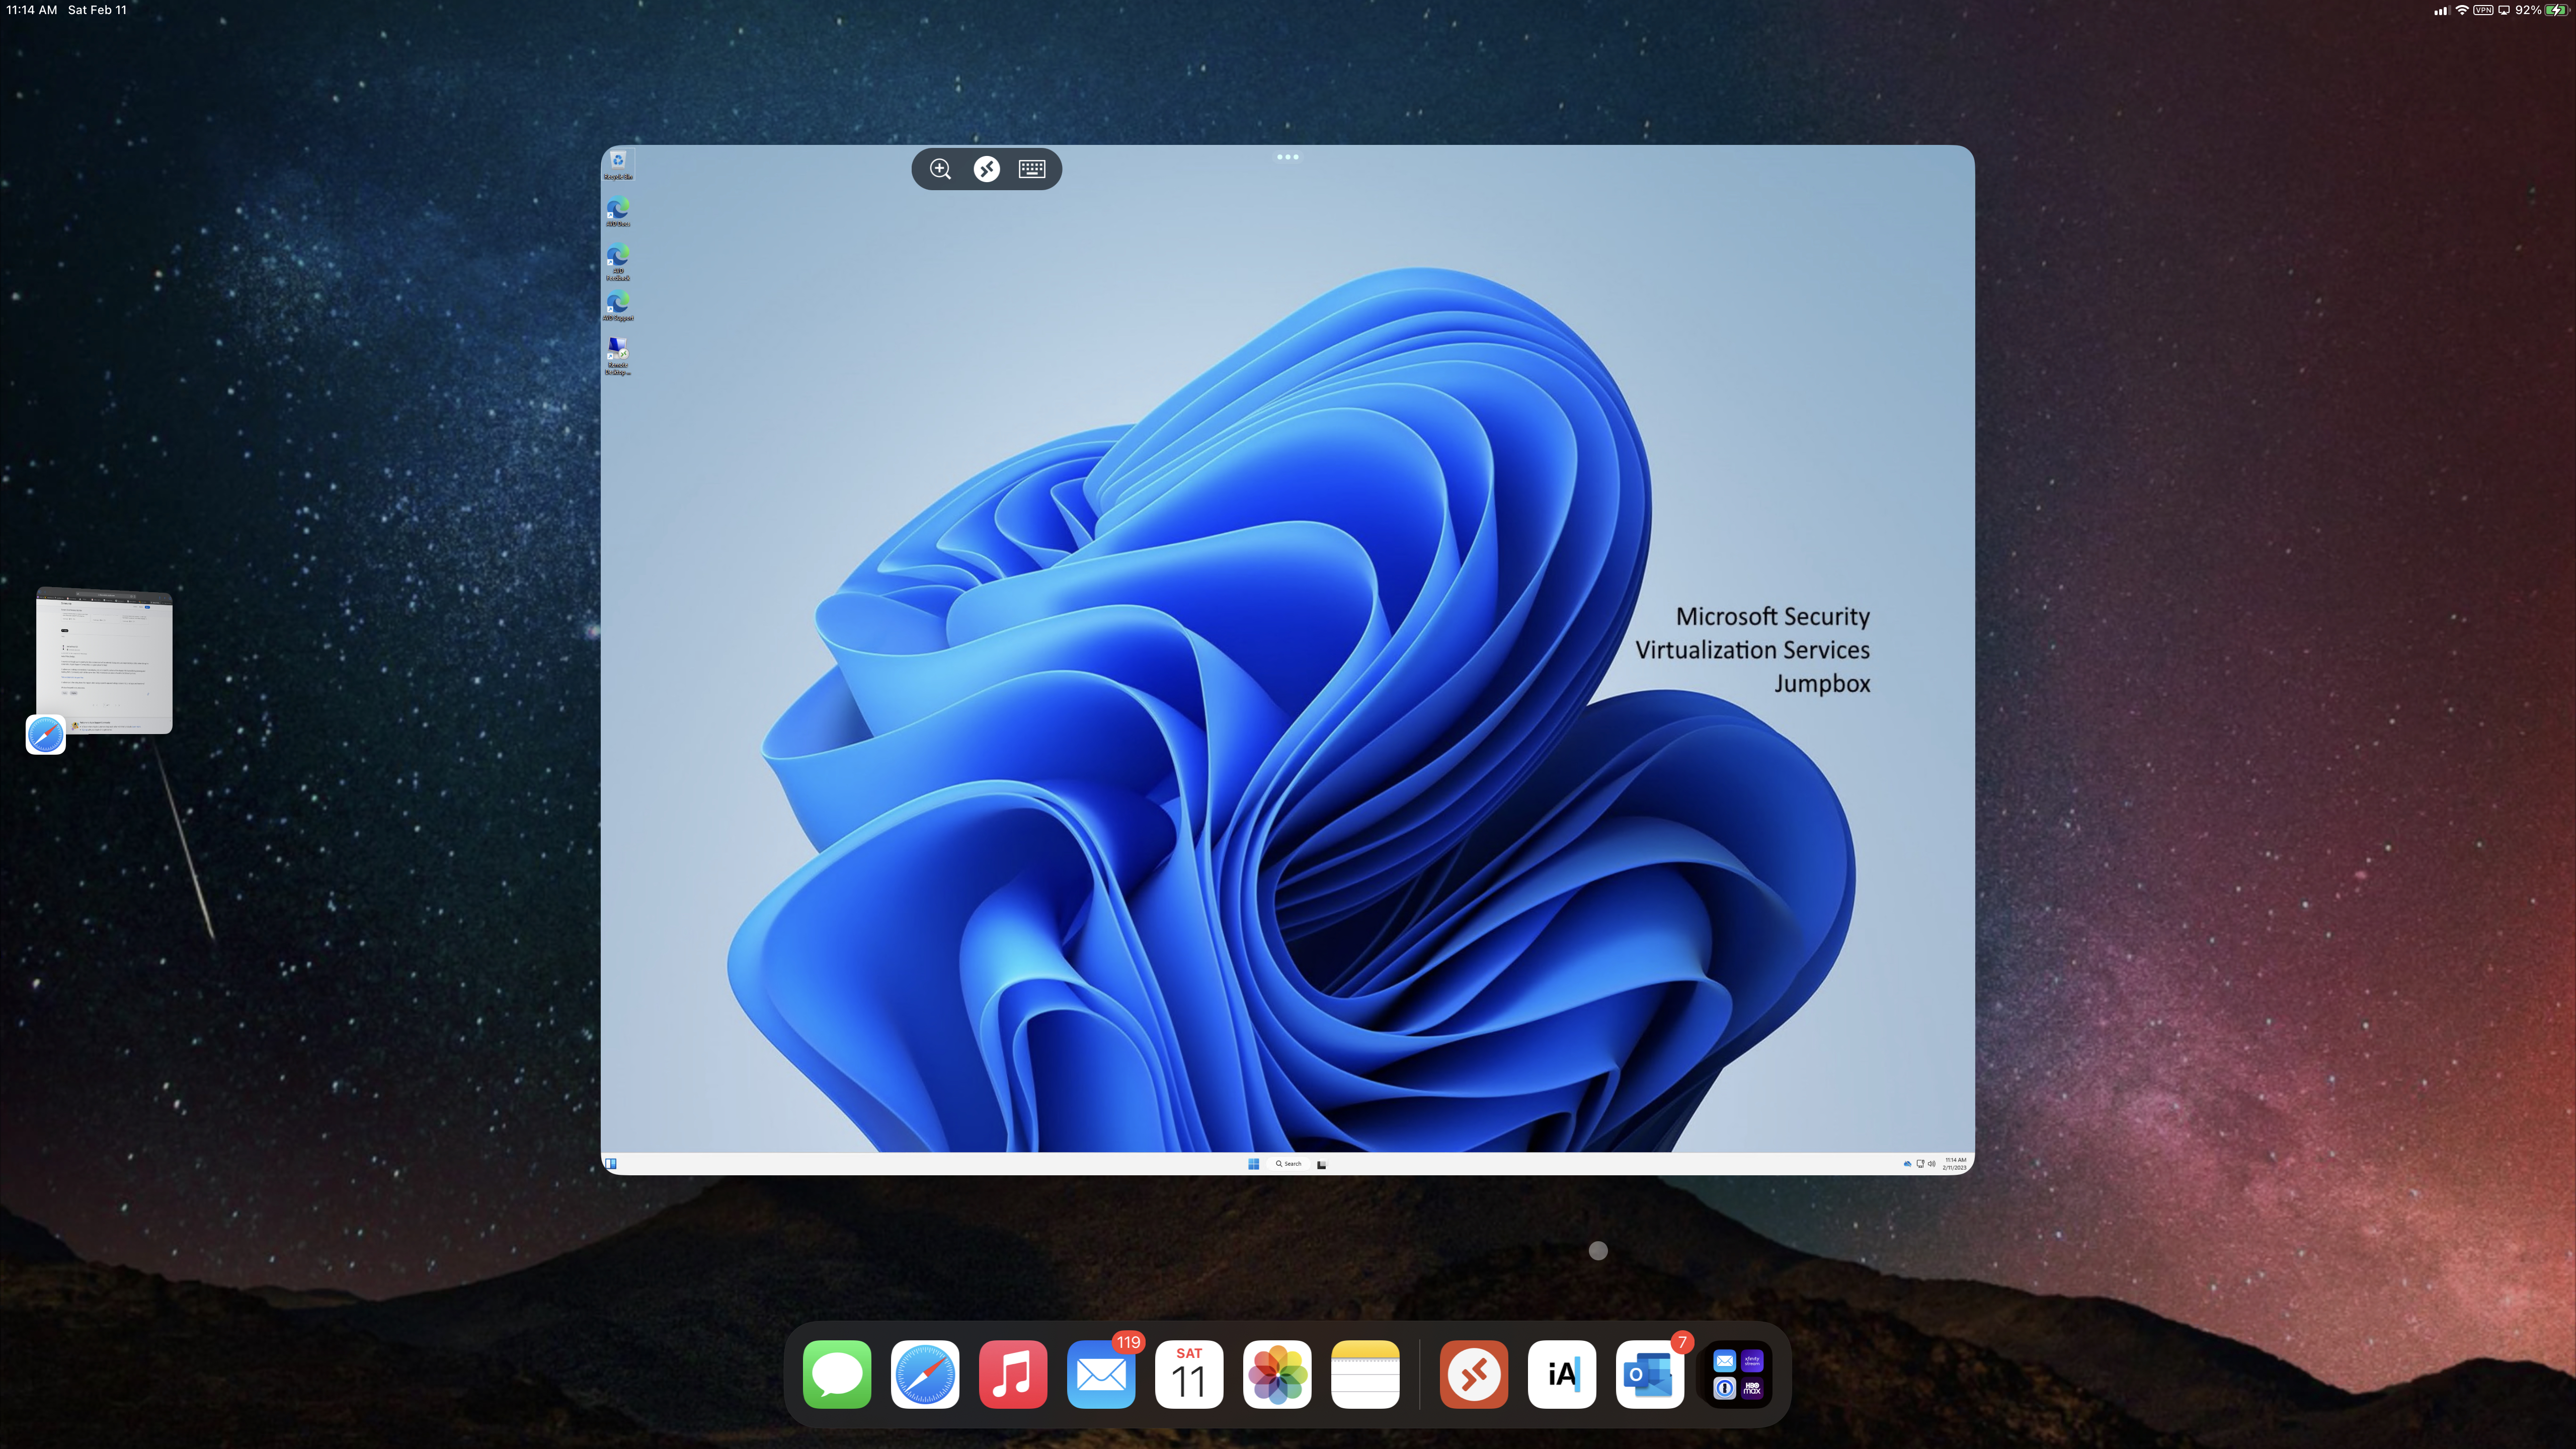Open the Windows Start button
The image size is (2576, 1449).
pyautogui.click(x=1253, y=1164)
